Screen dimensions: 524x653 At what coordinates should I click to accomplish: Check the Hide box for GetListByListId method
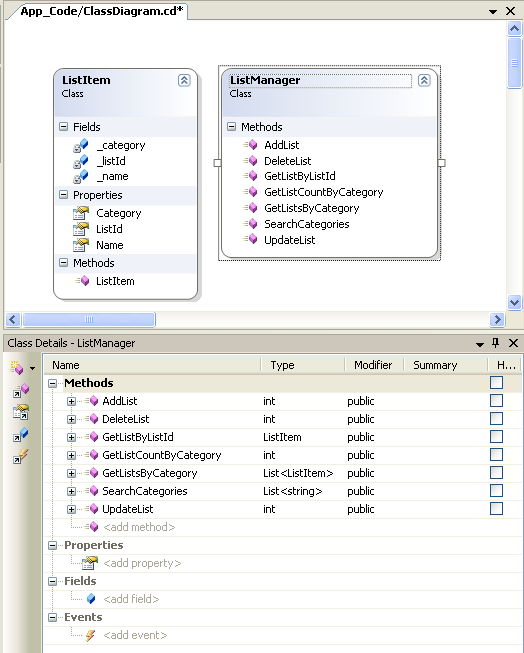click(x=496, y=436)
